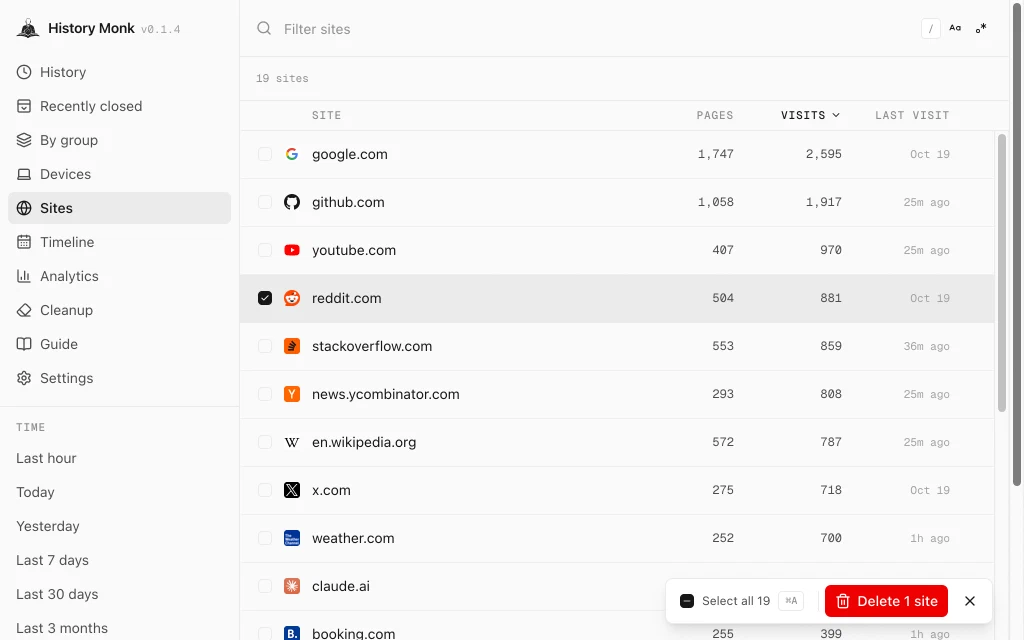Click the booking.com site name
Image resolution: width=1024 pixels, height=640 pixels.
353,633
